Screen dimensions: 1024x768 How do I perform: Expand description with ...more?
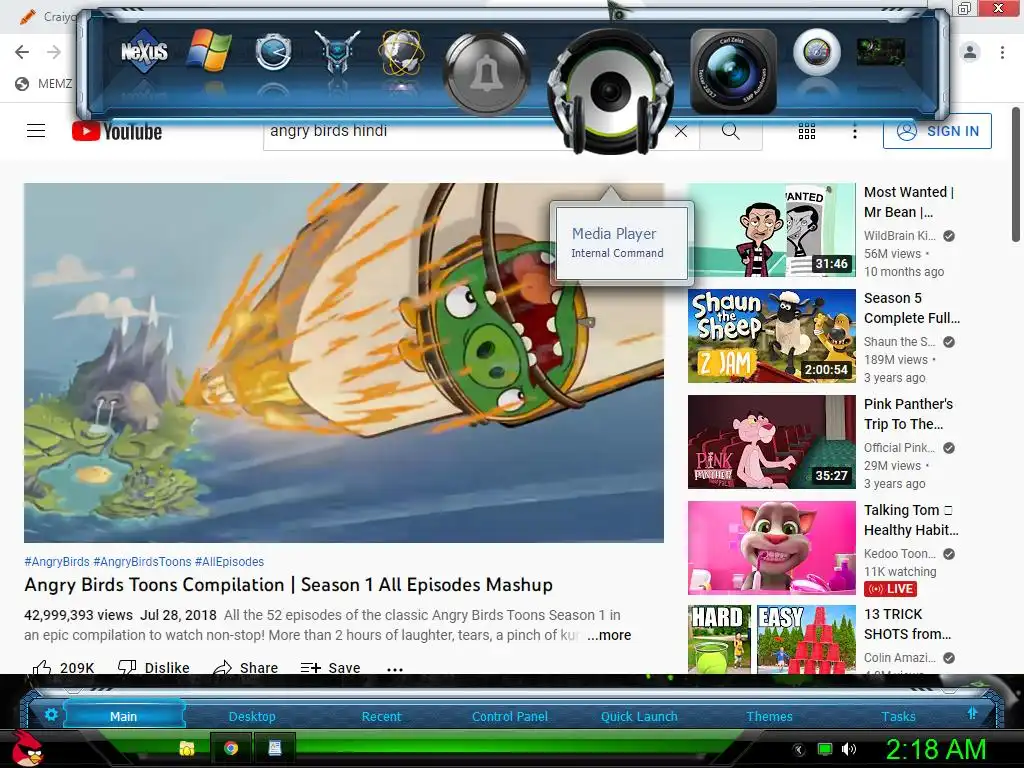609,635
